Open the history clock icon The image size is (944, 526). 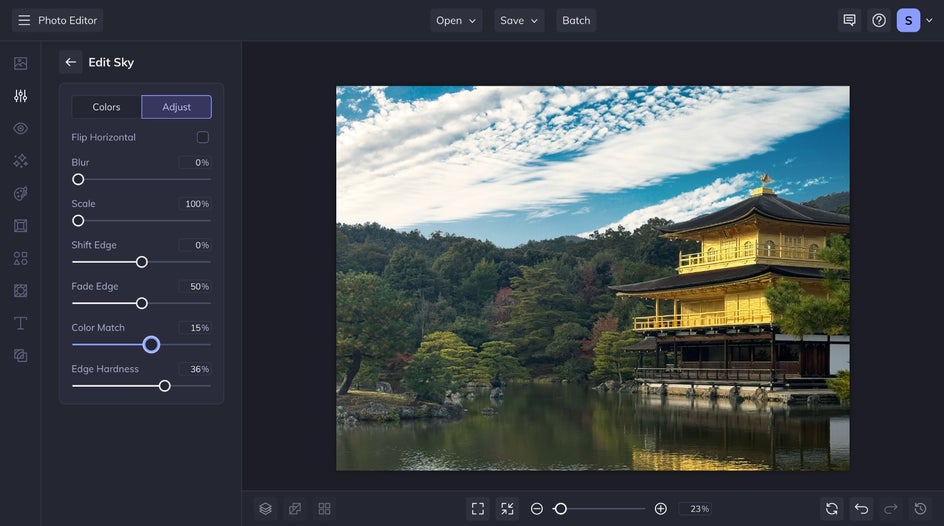(x=921, y=509)
